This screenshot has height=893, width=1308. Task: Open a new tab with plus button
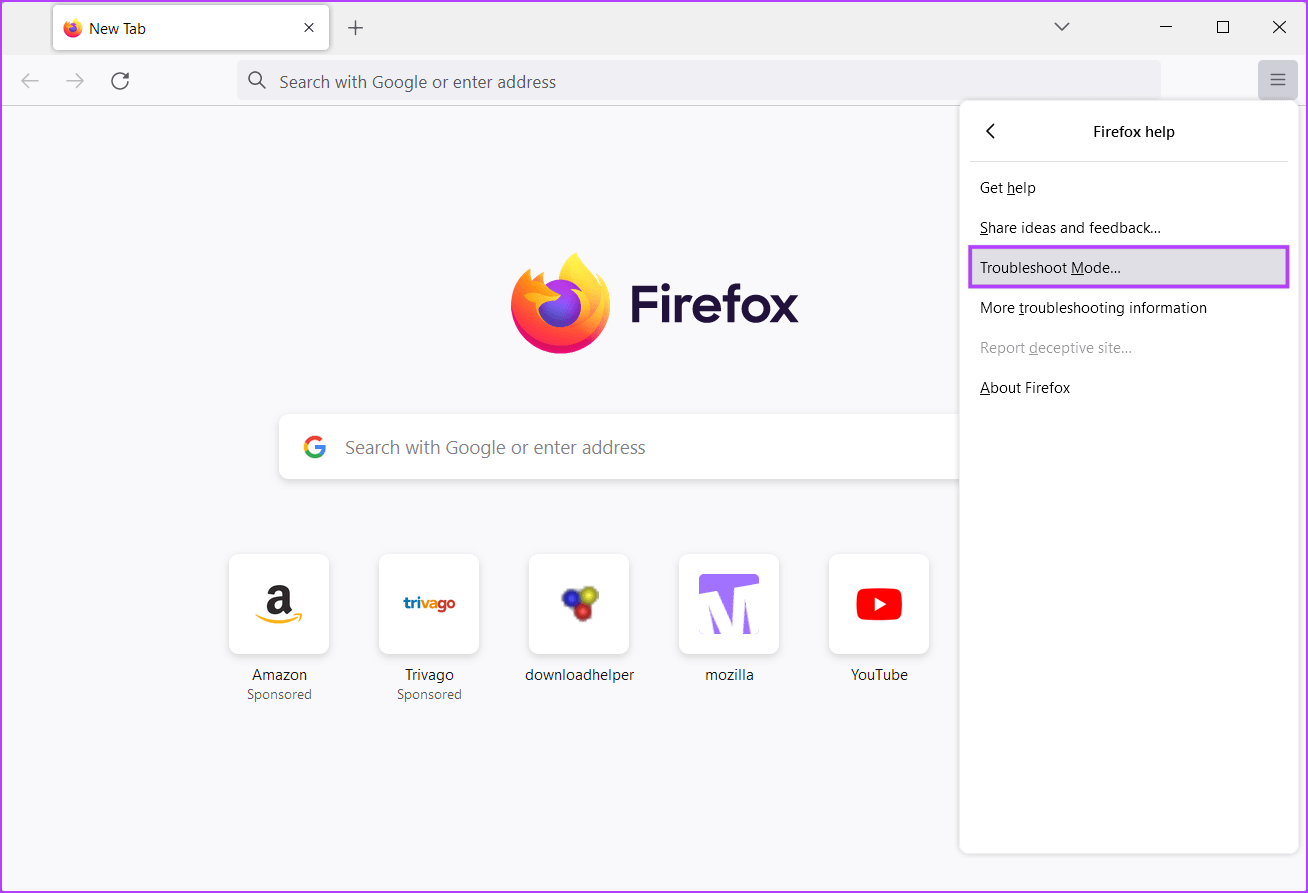[355, 28]
